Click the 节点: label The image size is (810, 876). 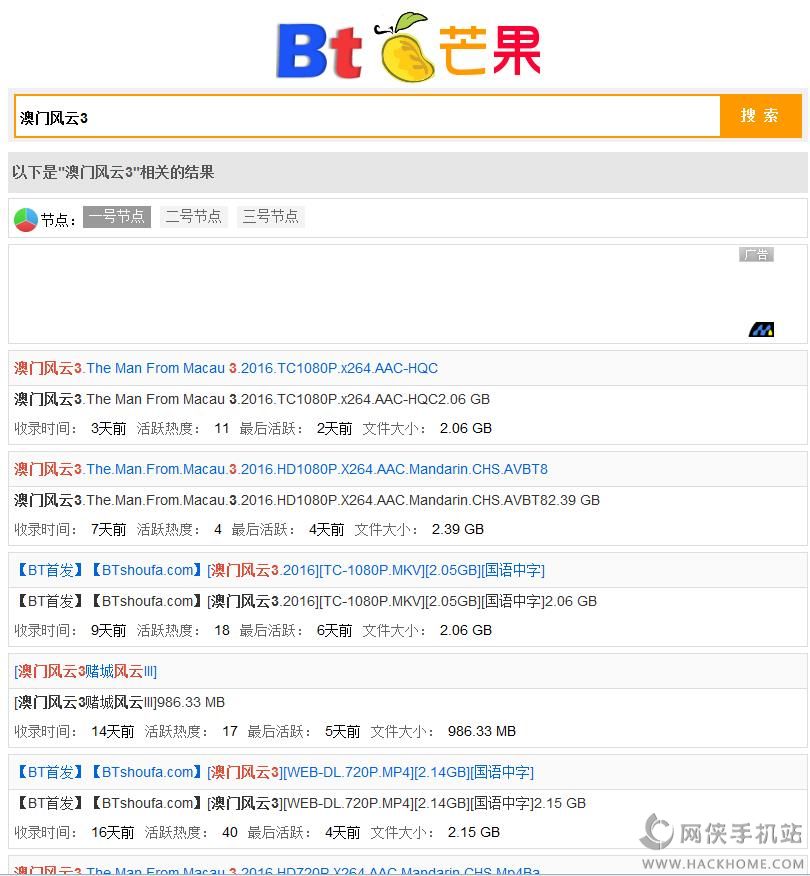point(58,220)
